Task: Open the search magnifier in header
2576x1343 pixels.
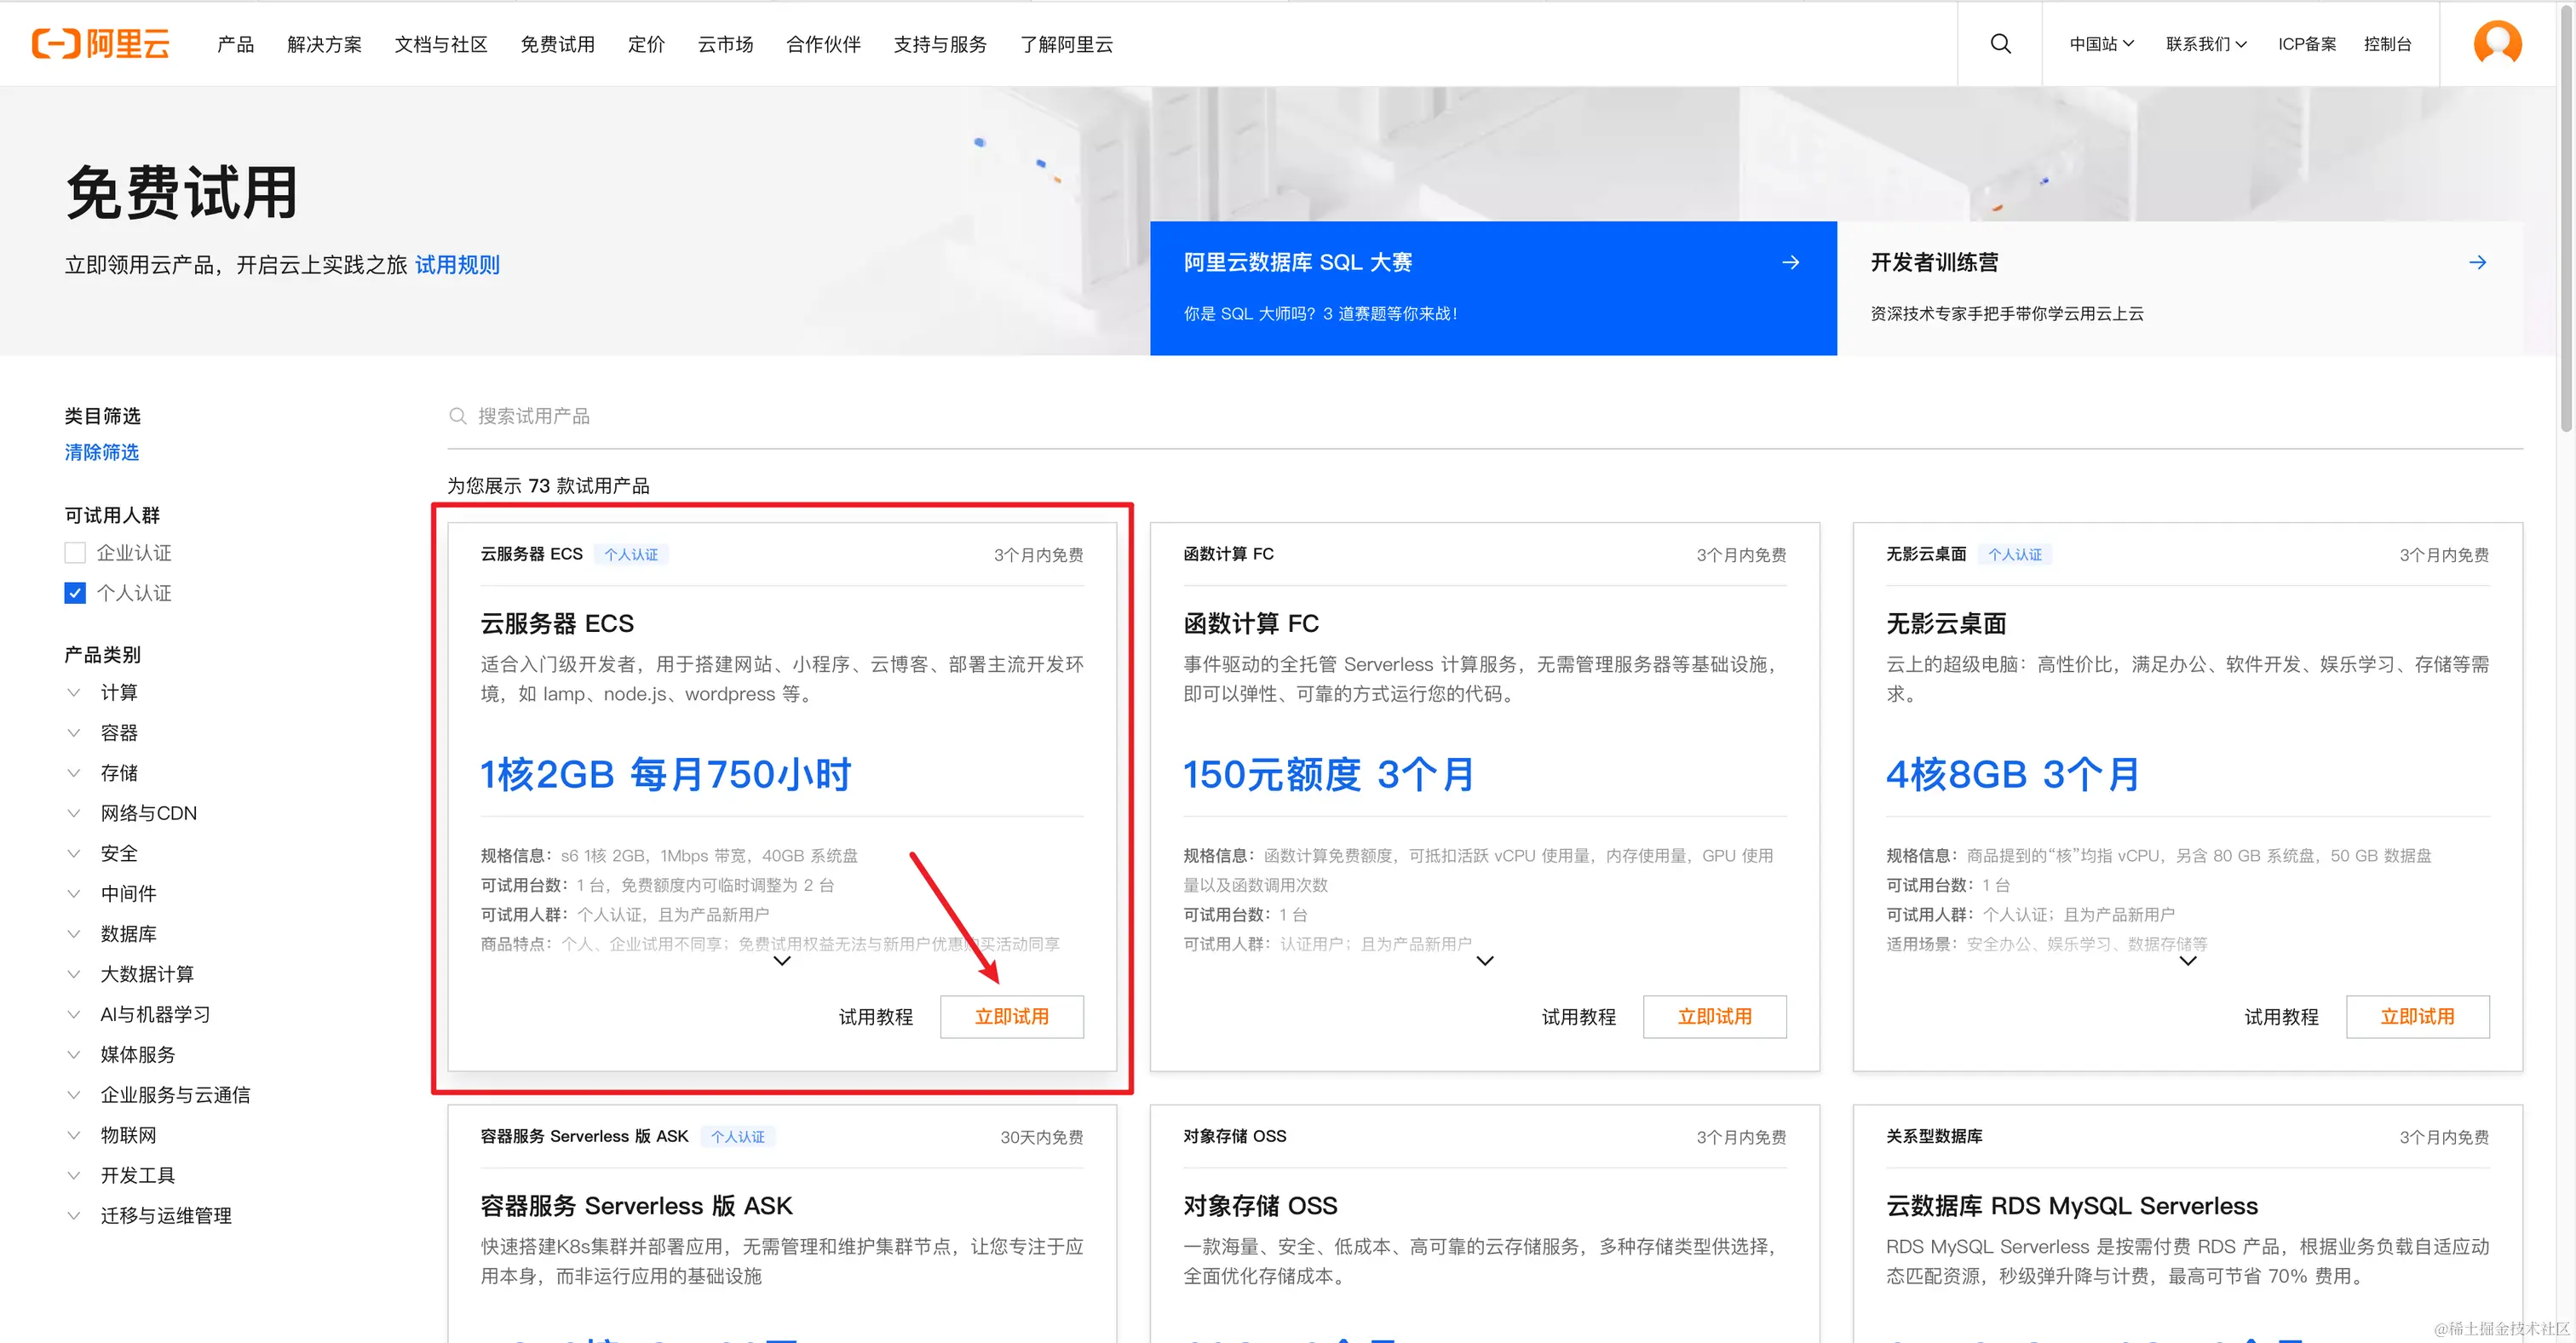Action: [2000, 44]
